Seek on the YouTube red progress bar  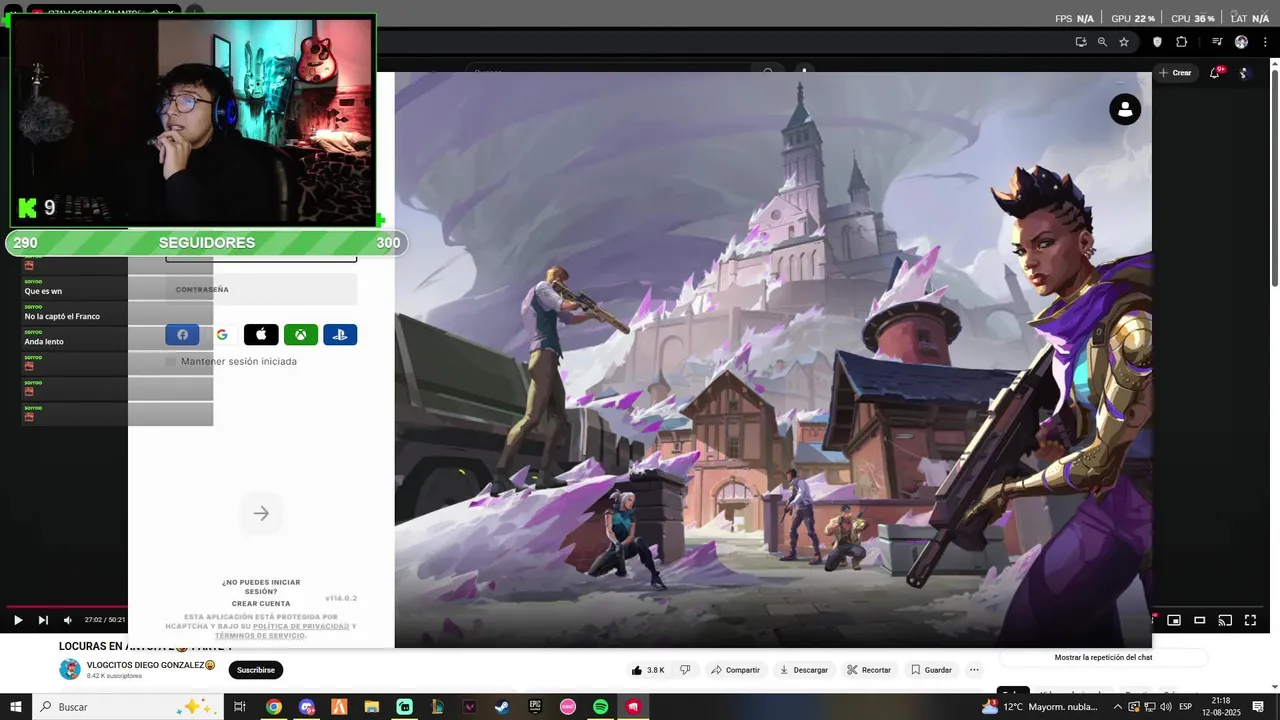pos(68,606)
